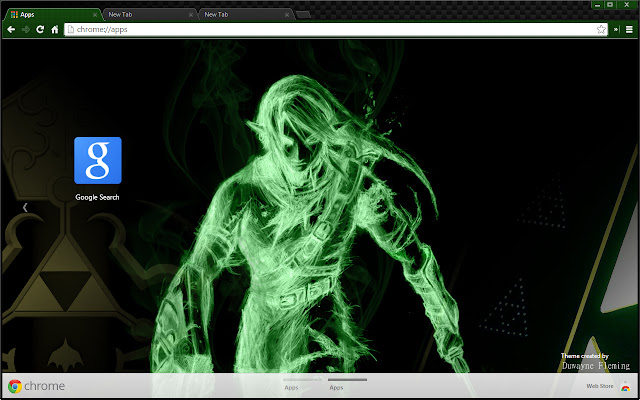The image size is (640, 400).
Task: Go back using the back arrow
Action: point(10,30)
